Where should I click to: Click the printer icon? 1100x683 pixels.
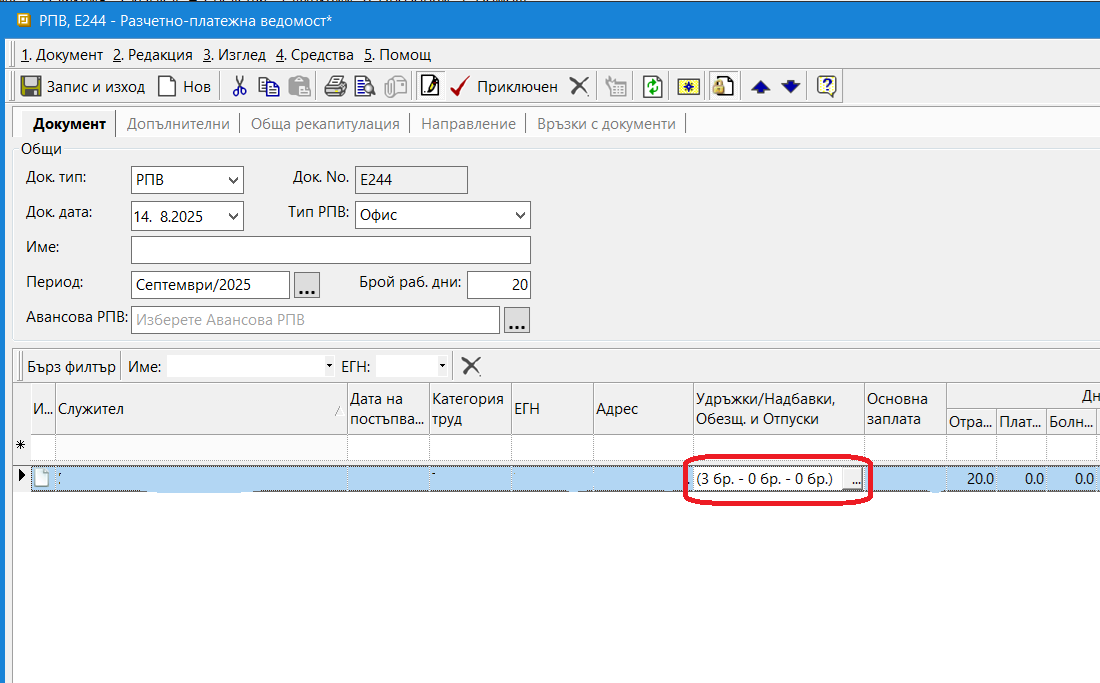pos(335,86)
